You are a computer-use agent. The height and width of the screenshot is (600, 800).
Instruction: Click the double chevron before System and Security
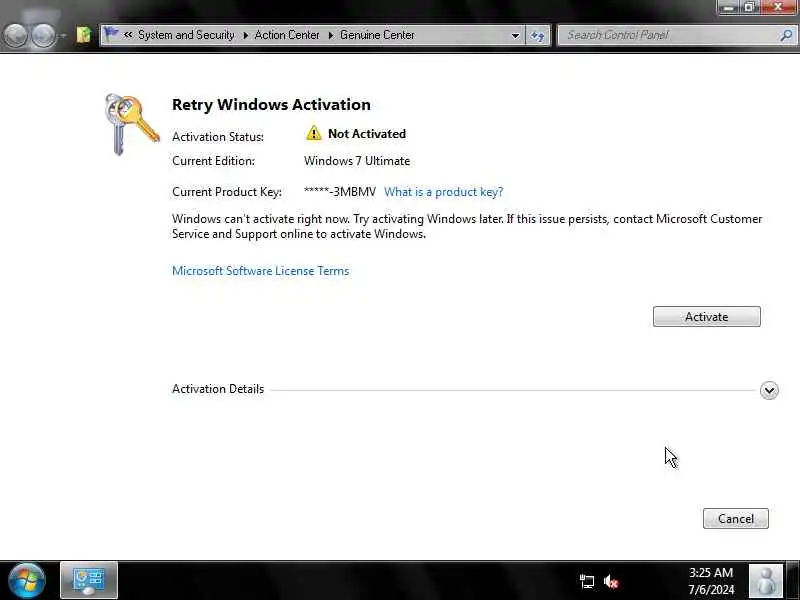point(128,35)
